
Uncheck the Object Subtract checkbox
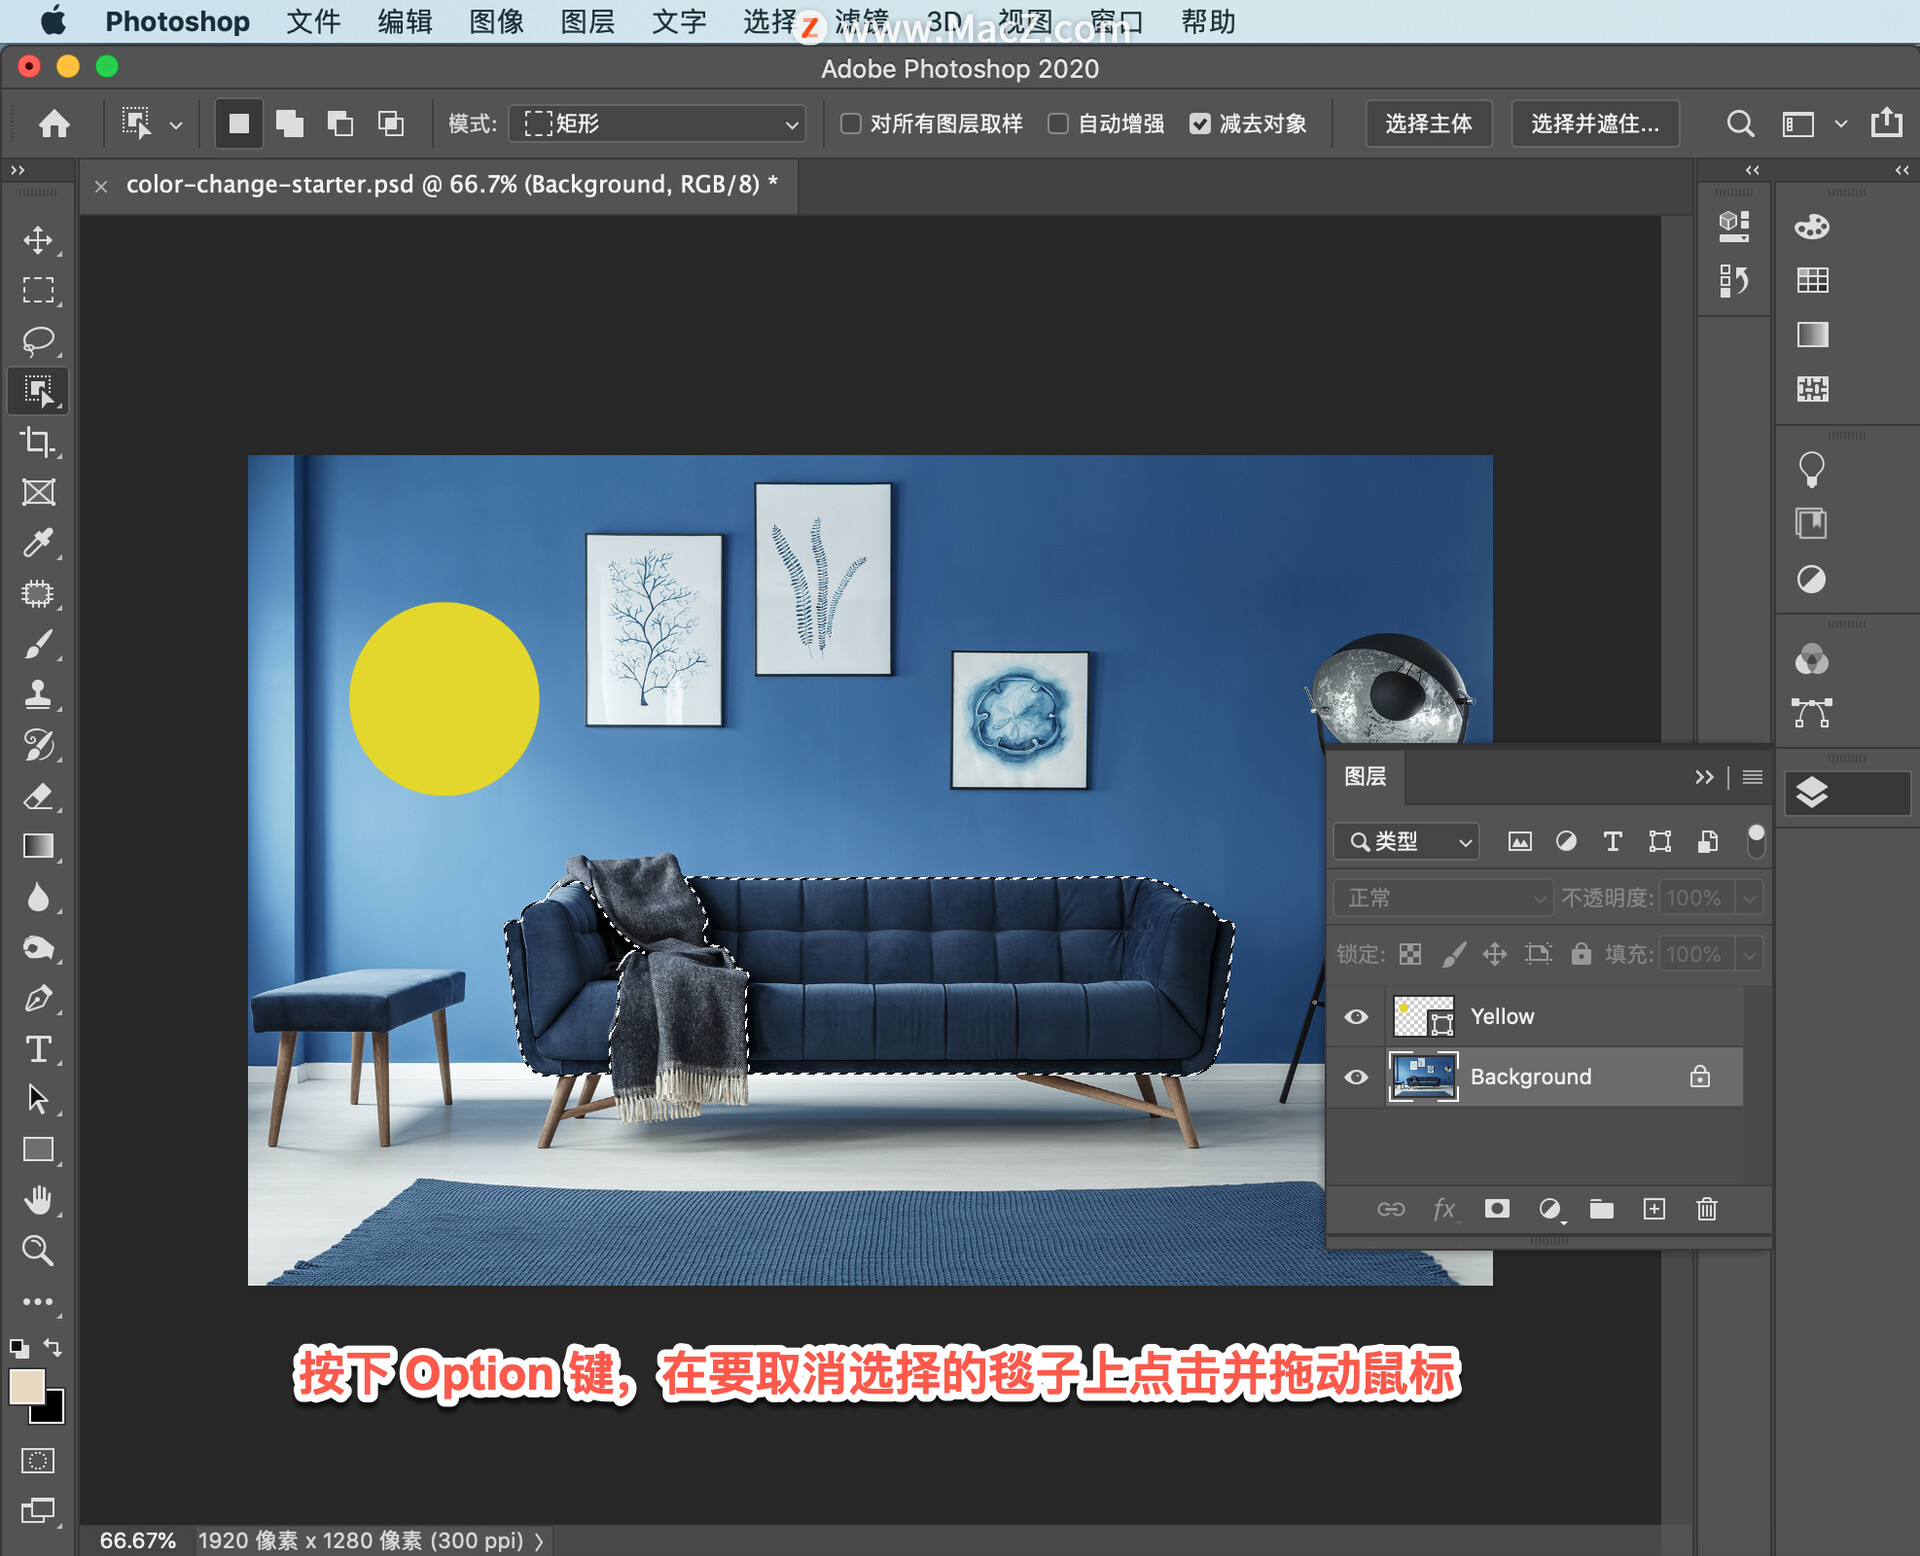pyautogui.click(x=1200, y=124)
